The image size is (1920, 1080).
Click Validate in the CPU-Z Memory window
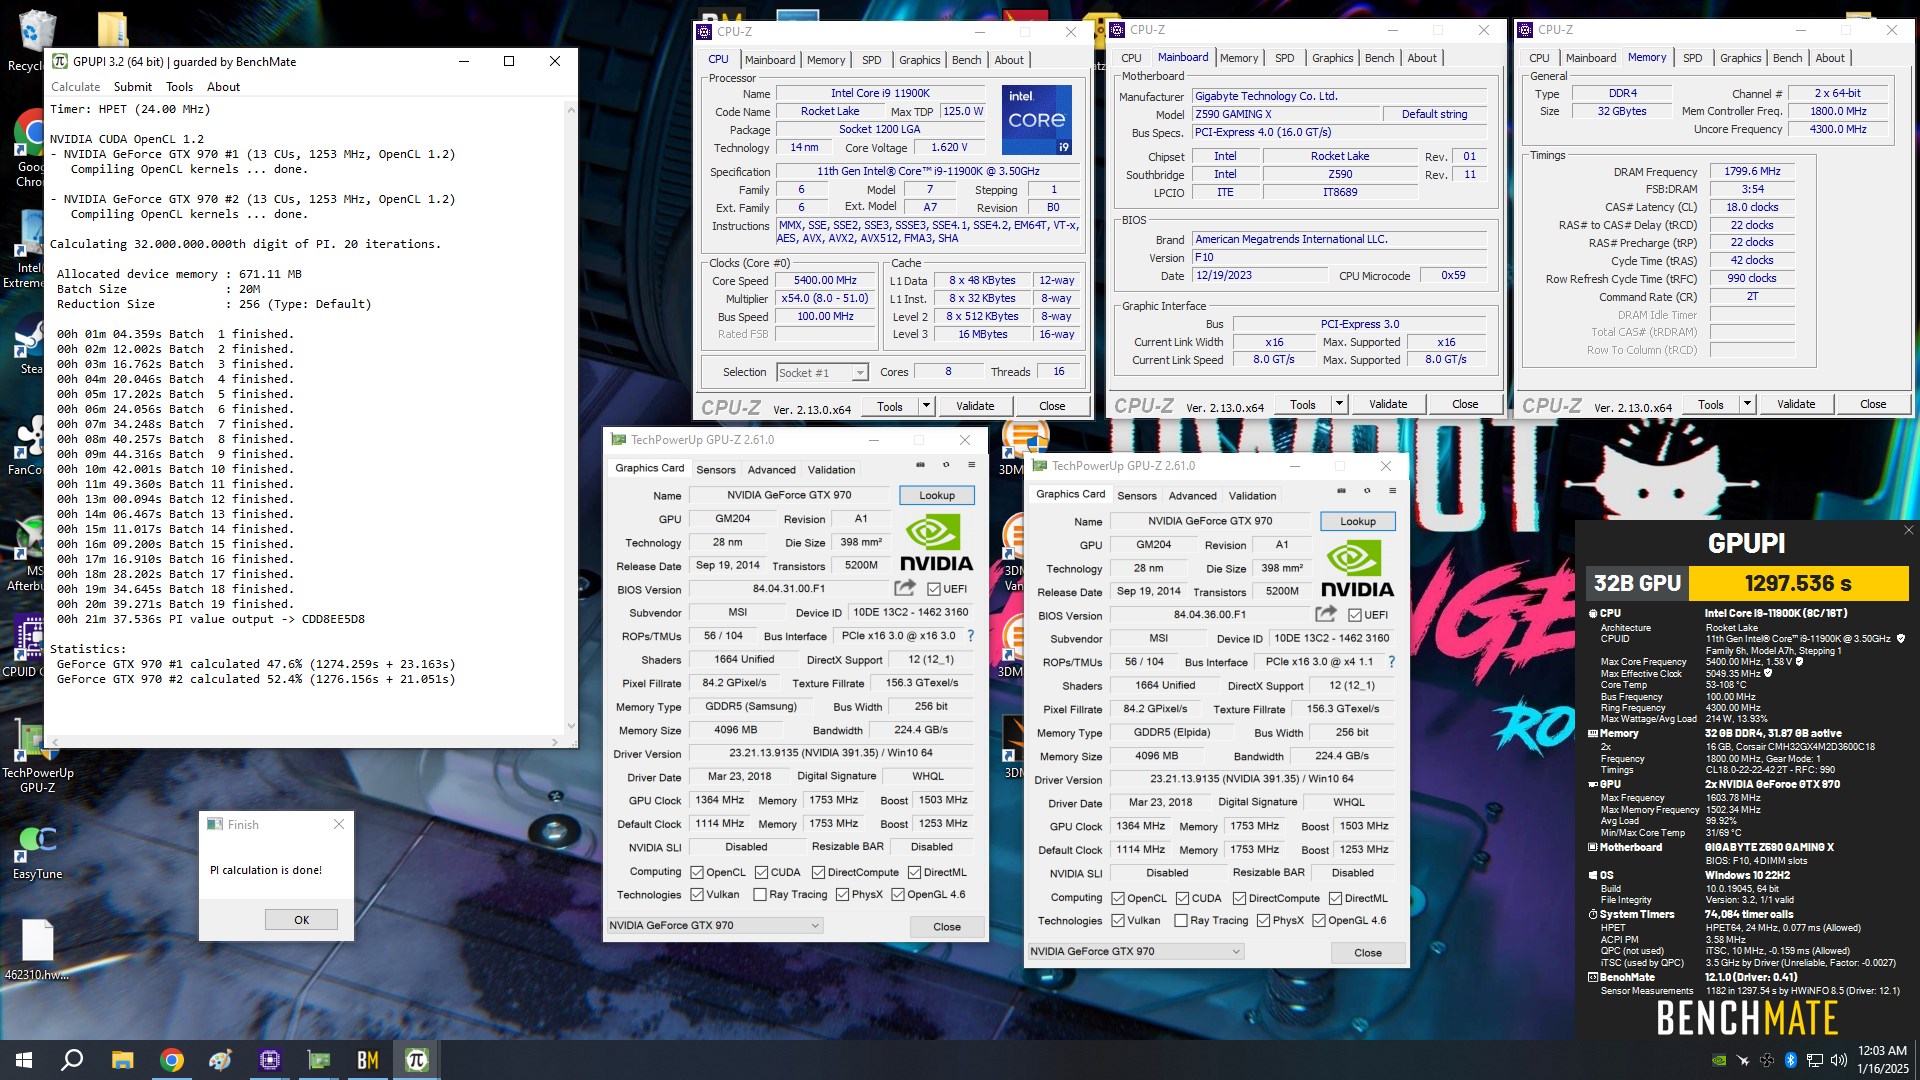point(1796,404)
